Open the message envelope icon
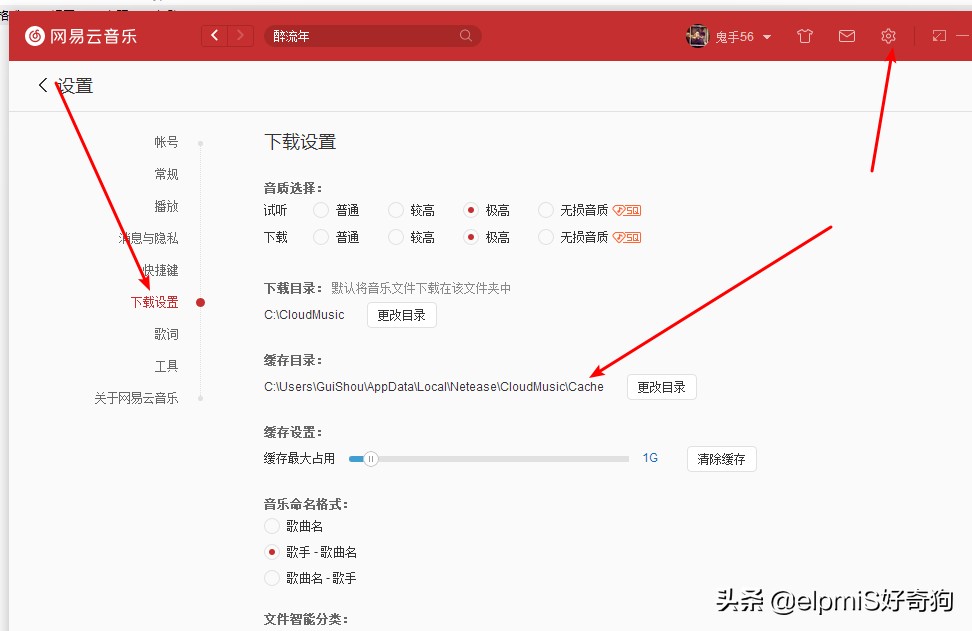 [x=846, y=35]
